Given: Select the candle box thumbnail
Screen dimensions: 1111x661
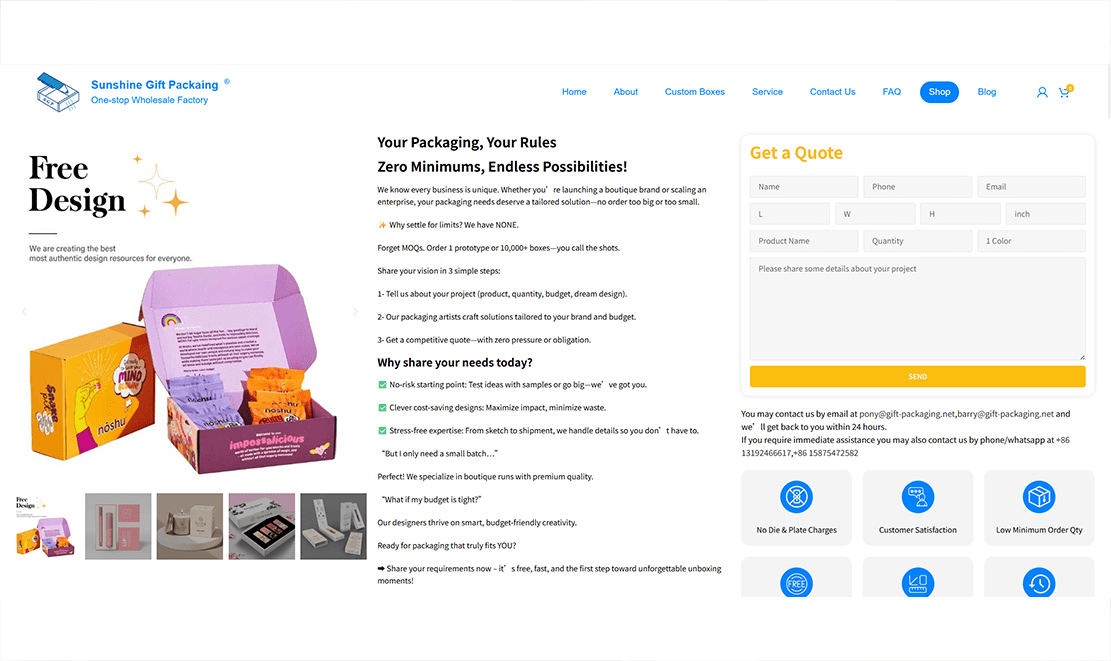Looking at the screenshot, I should [190, 526].
